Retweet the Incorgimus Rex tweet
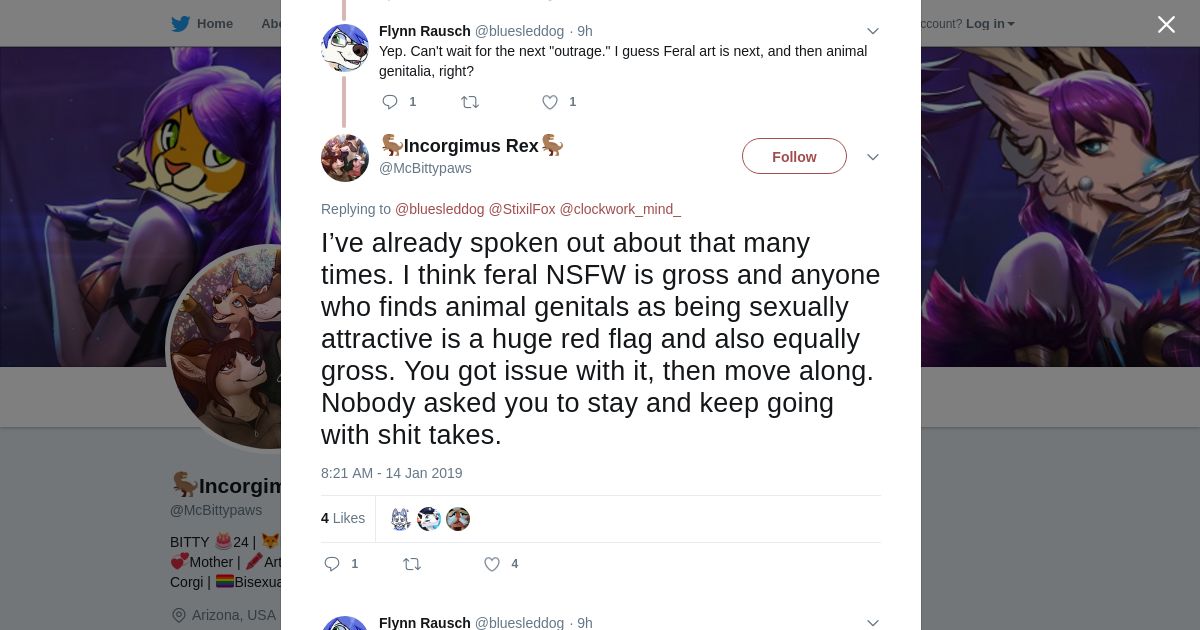 pos(411,564)
